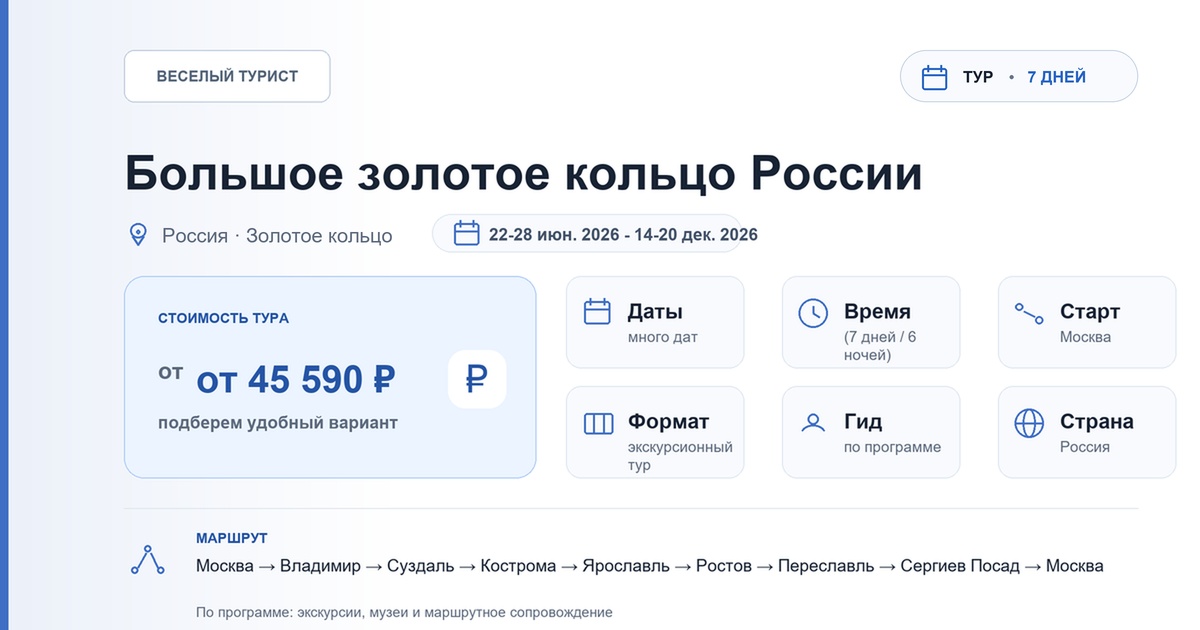Click the clock icon in the Время card
This screenshot has width=1200, height=630.
[813, 312]
